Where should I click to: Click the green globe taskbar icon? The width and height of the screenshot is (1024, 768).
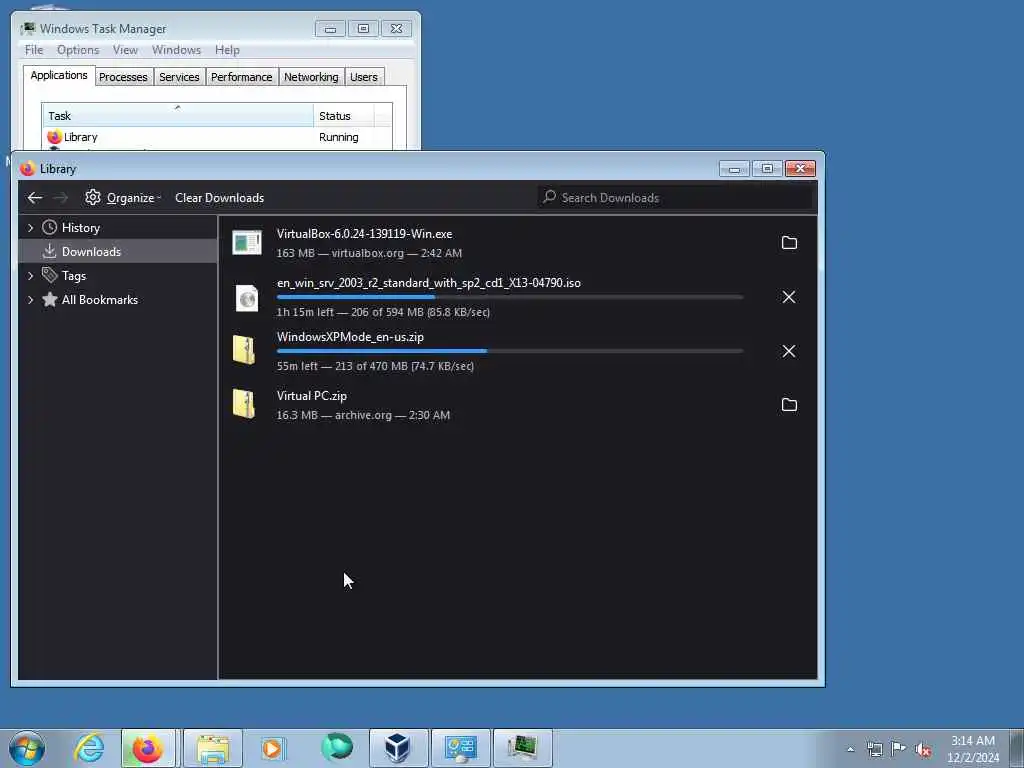point(337,748)
